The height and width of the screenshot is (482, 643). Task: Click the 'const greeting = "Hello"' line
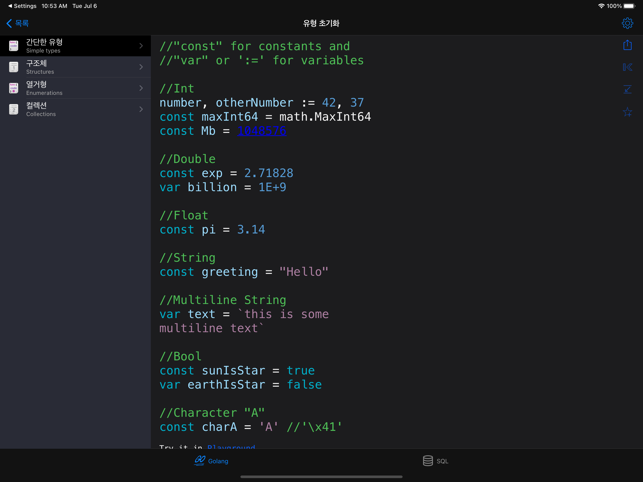click(244, 272)
